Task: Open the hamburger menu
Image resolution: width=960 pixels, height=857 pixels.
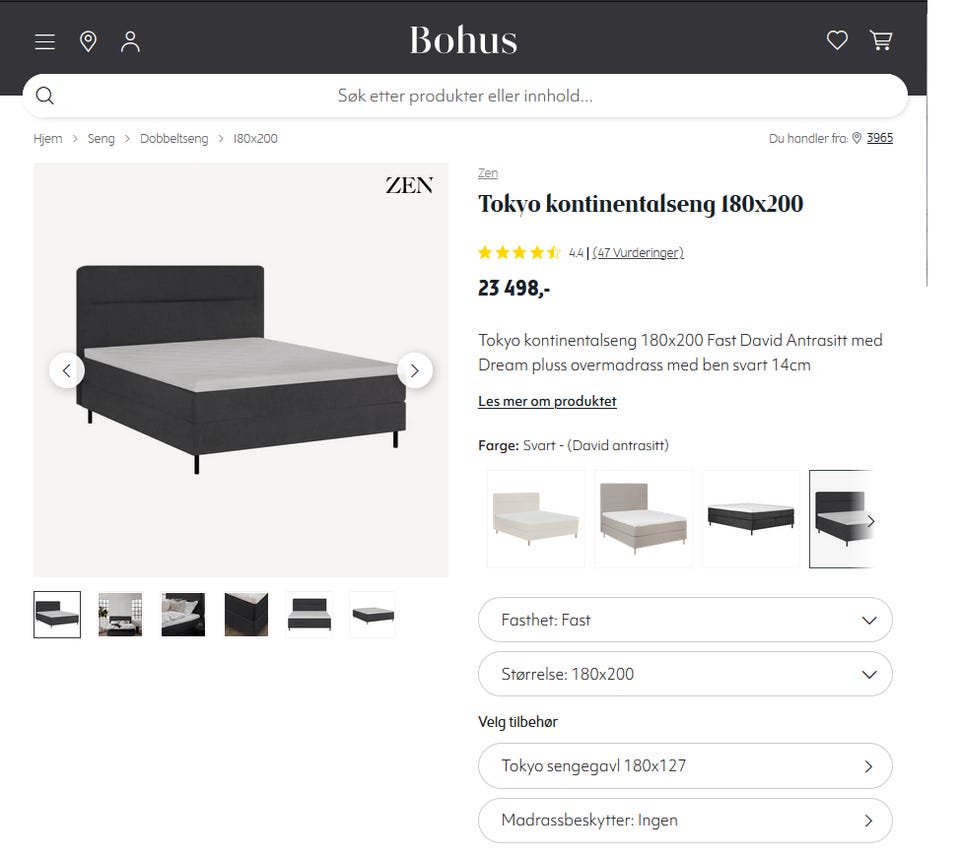Action: pos(44,41)
